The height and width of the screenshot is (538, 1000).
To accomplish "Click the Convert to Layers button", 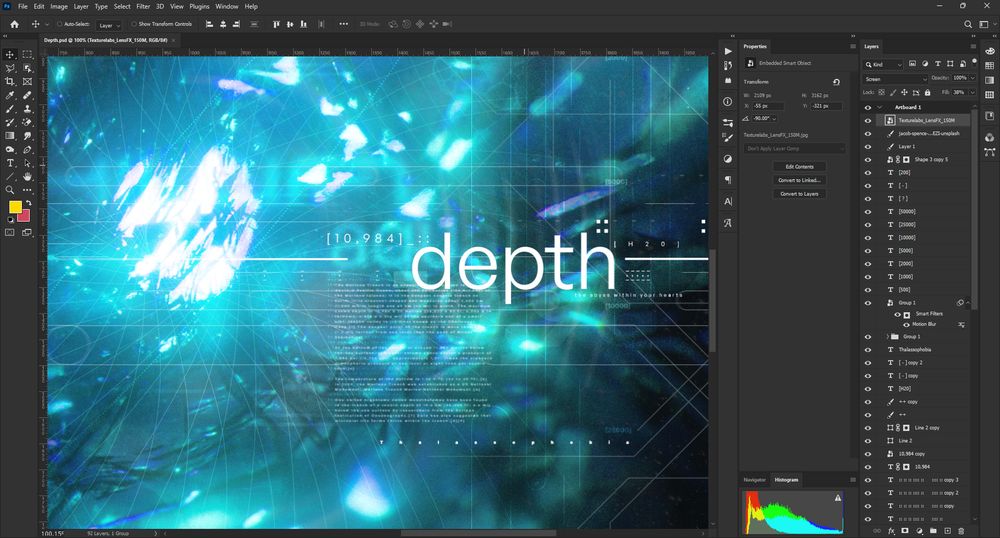I will [799, 194].
